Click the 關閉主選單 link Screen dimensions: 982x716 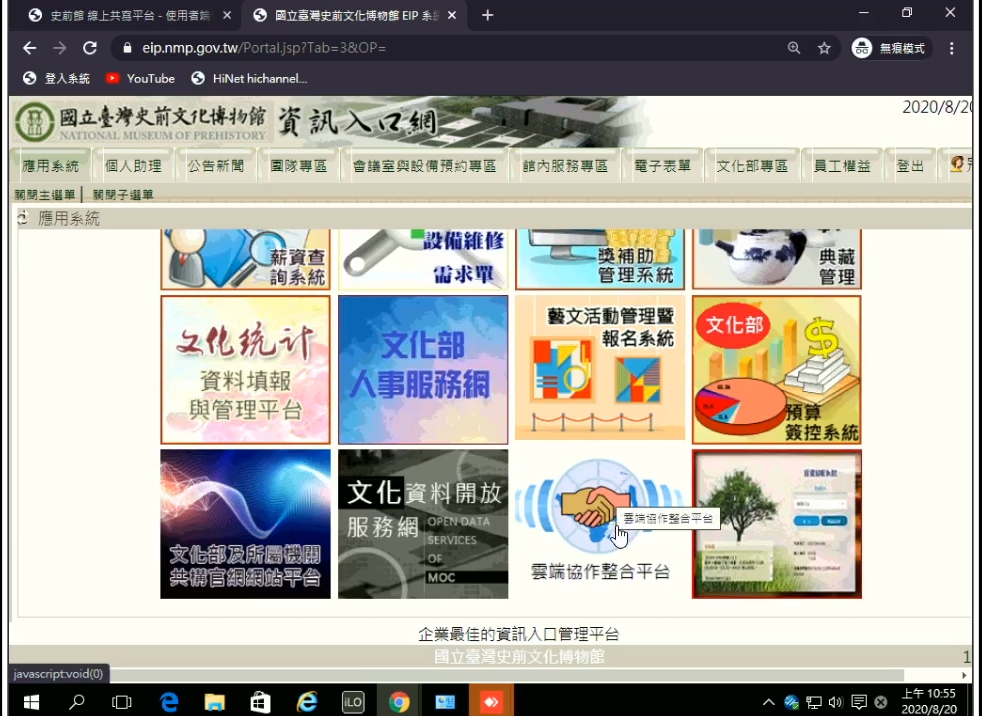click(x=44, y=195)
